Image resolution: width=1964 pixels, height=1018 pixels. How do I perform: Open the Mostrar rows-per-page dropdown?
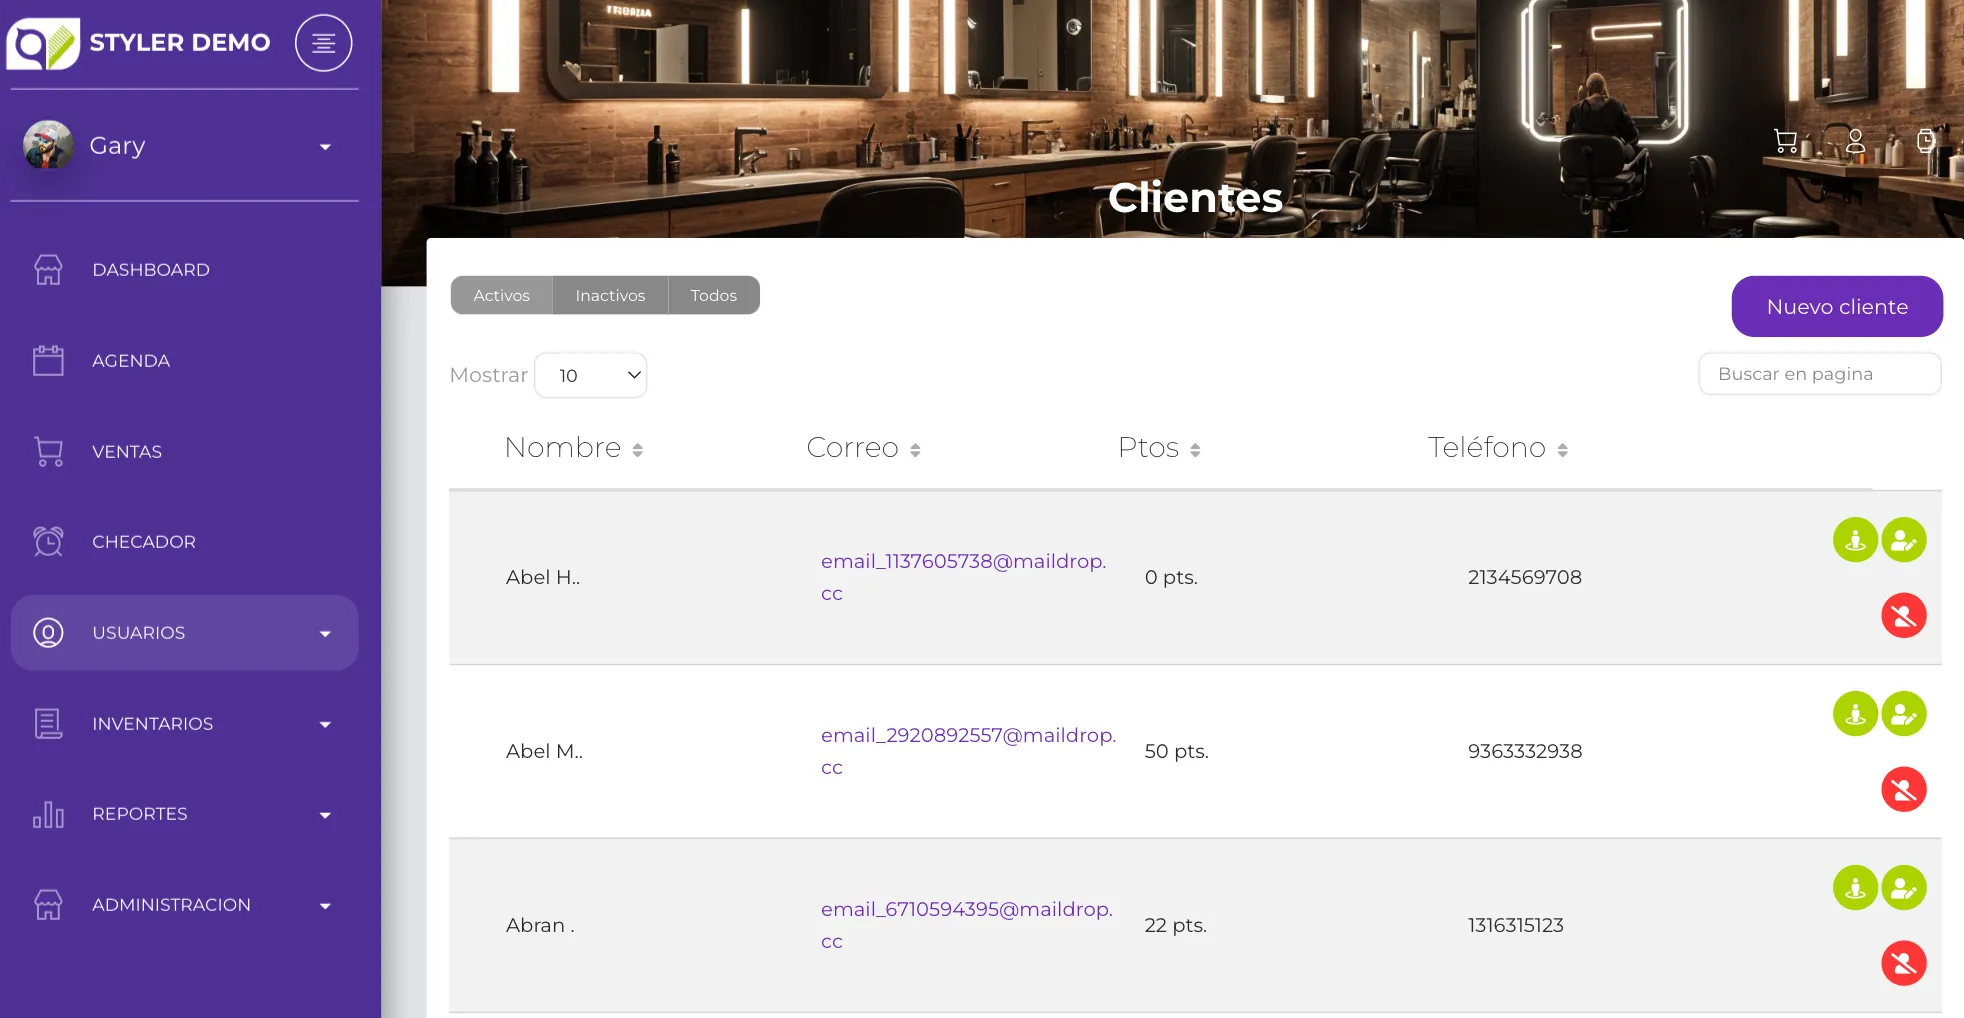591,375
